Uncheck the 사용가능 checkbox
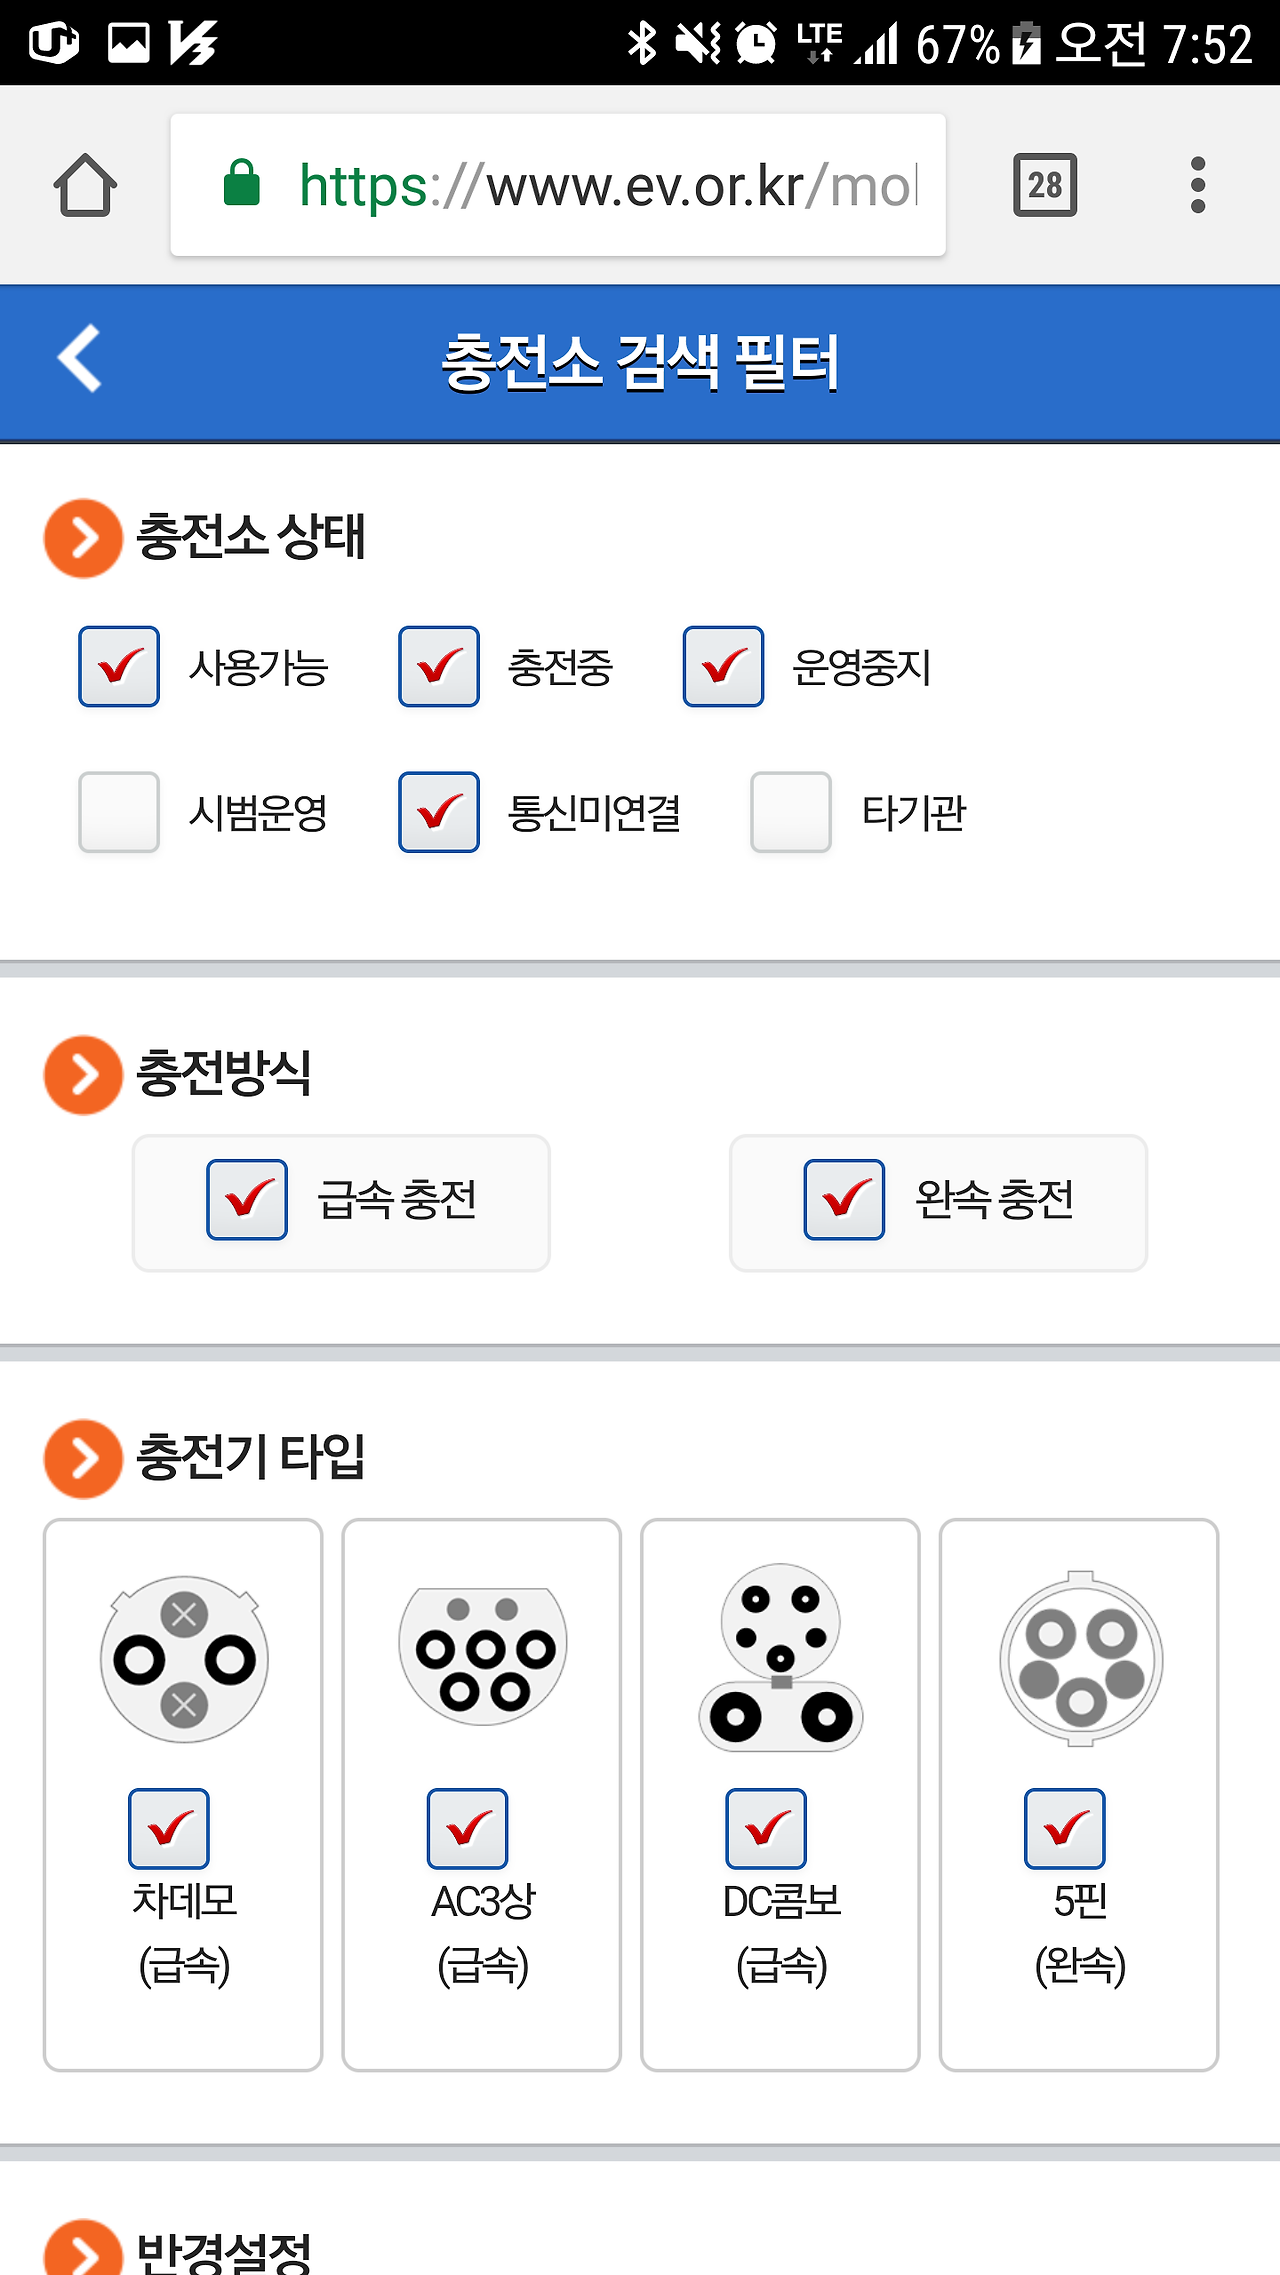 tap(119, 667)
